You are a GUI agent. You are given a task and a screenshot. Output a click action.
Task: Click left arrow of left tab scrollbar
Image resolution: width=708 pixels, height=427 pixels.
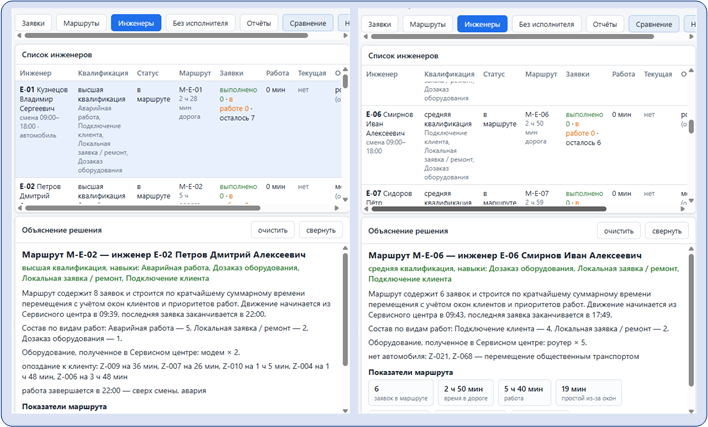(x=19, y=35)
